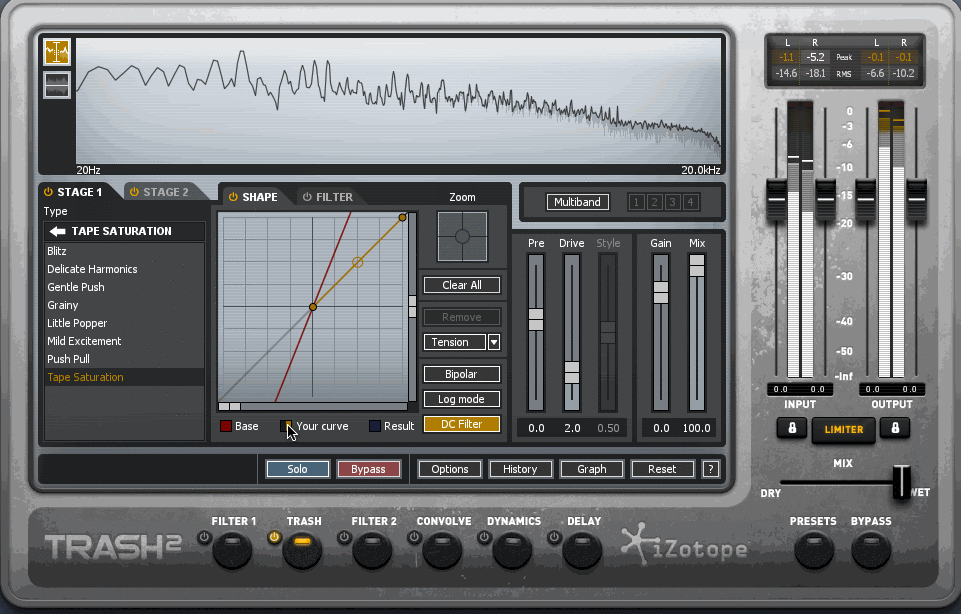The image size is (961, 614).
Task: Click the input link lock icon
Action: click(792, 428)
